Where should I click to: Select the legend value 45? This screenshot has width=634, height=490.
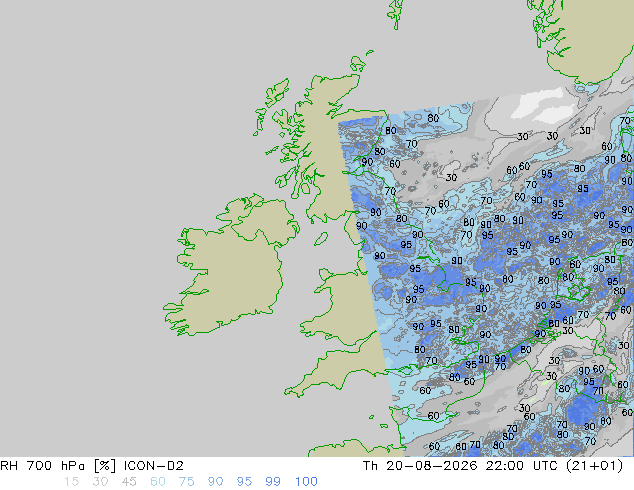[x=129, y=482]
